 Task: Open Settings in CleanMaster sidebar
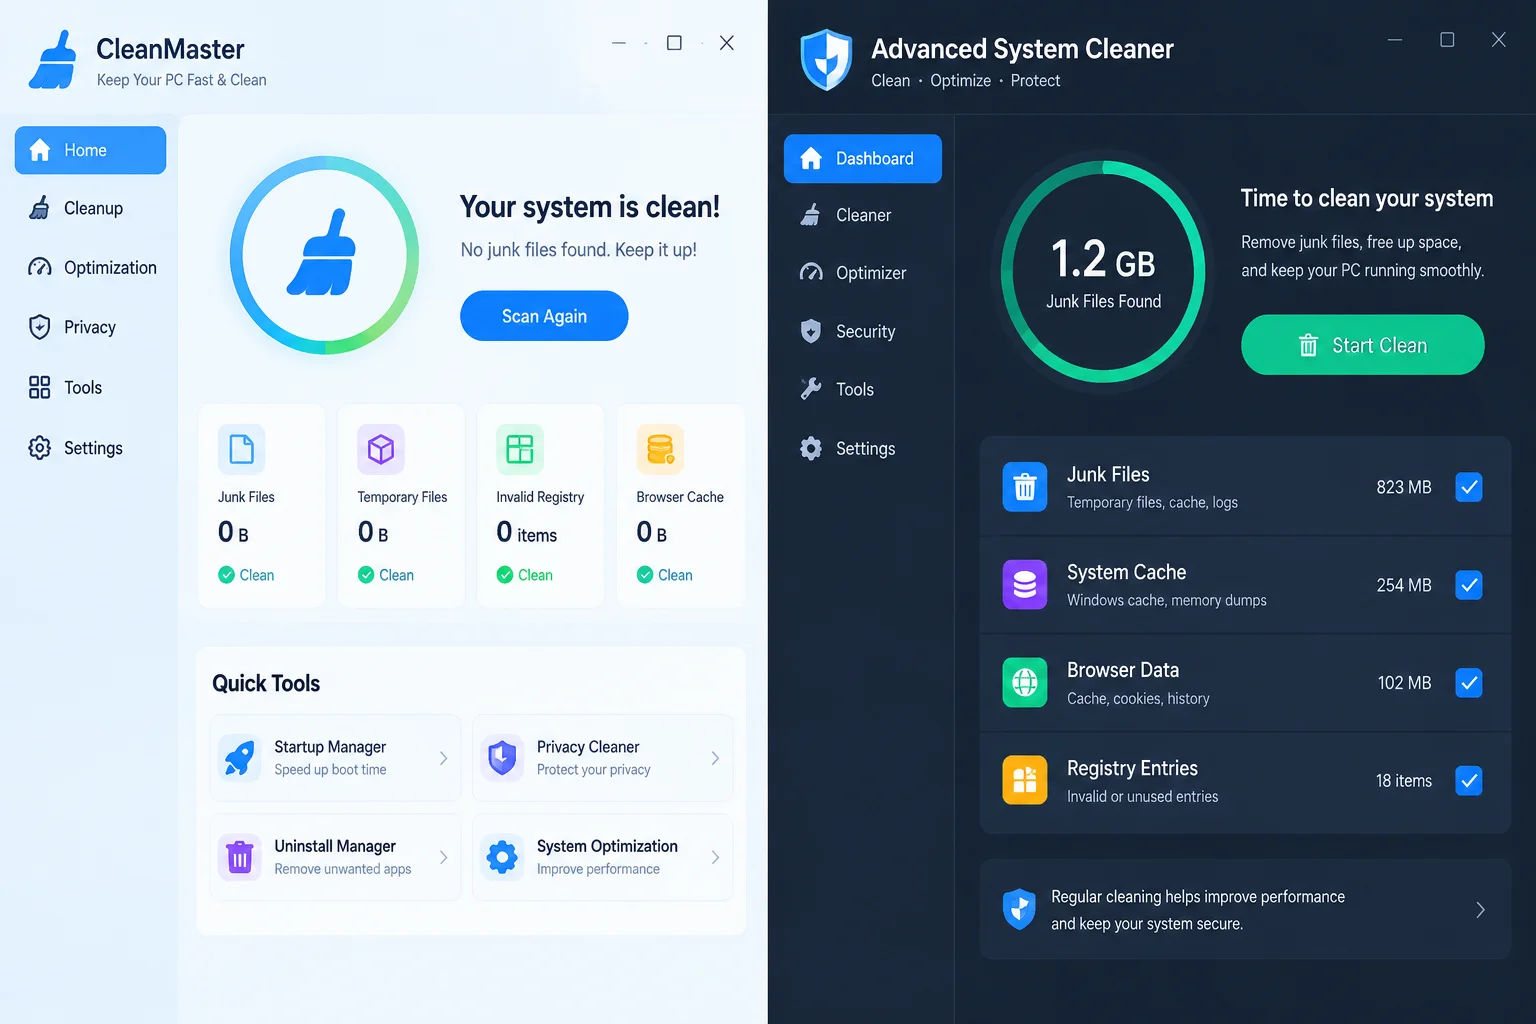click(90, 448)
